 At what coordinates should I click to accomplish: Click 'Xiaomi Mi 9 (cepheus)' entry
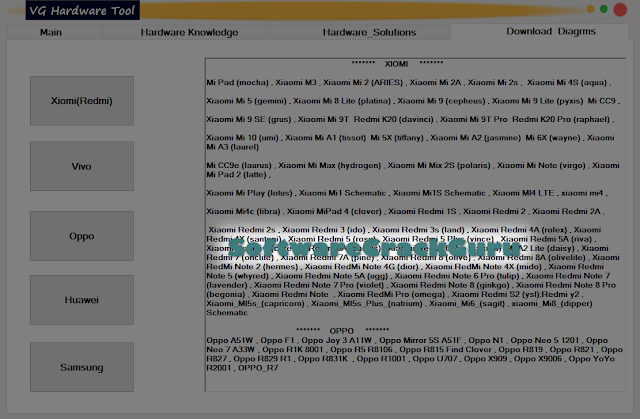coord(441,101)
